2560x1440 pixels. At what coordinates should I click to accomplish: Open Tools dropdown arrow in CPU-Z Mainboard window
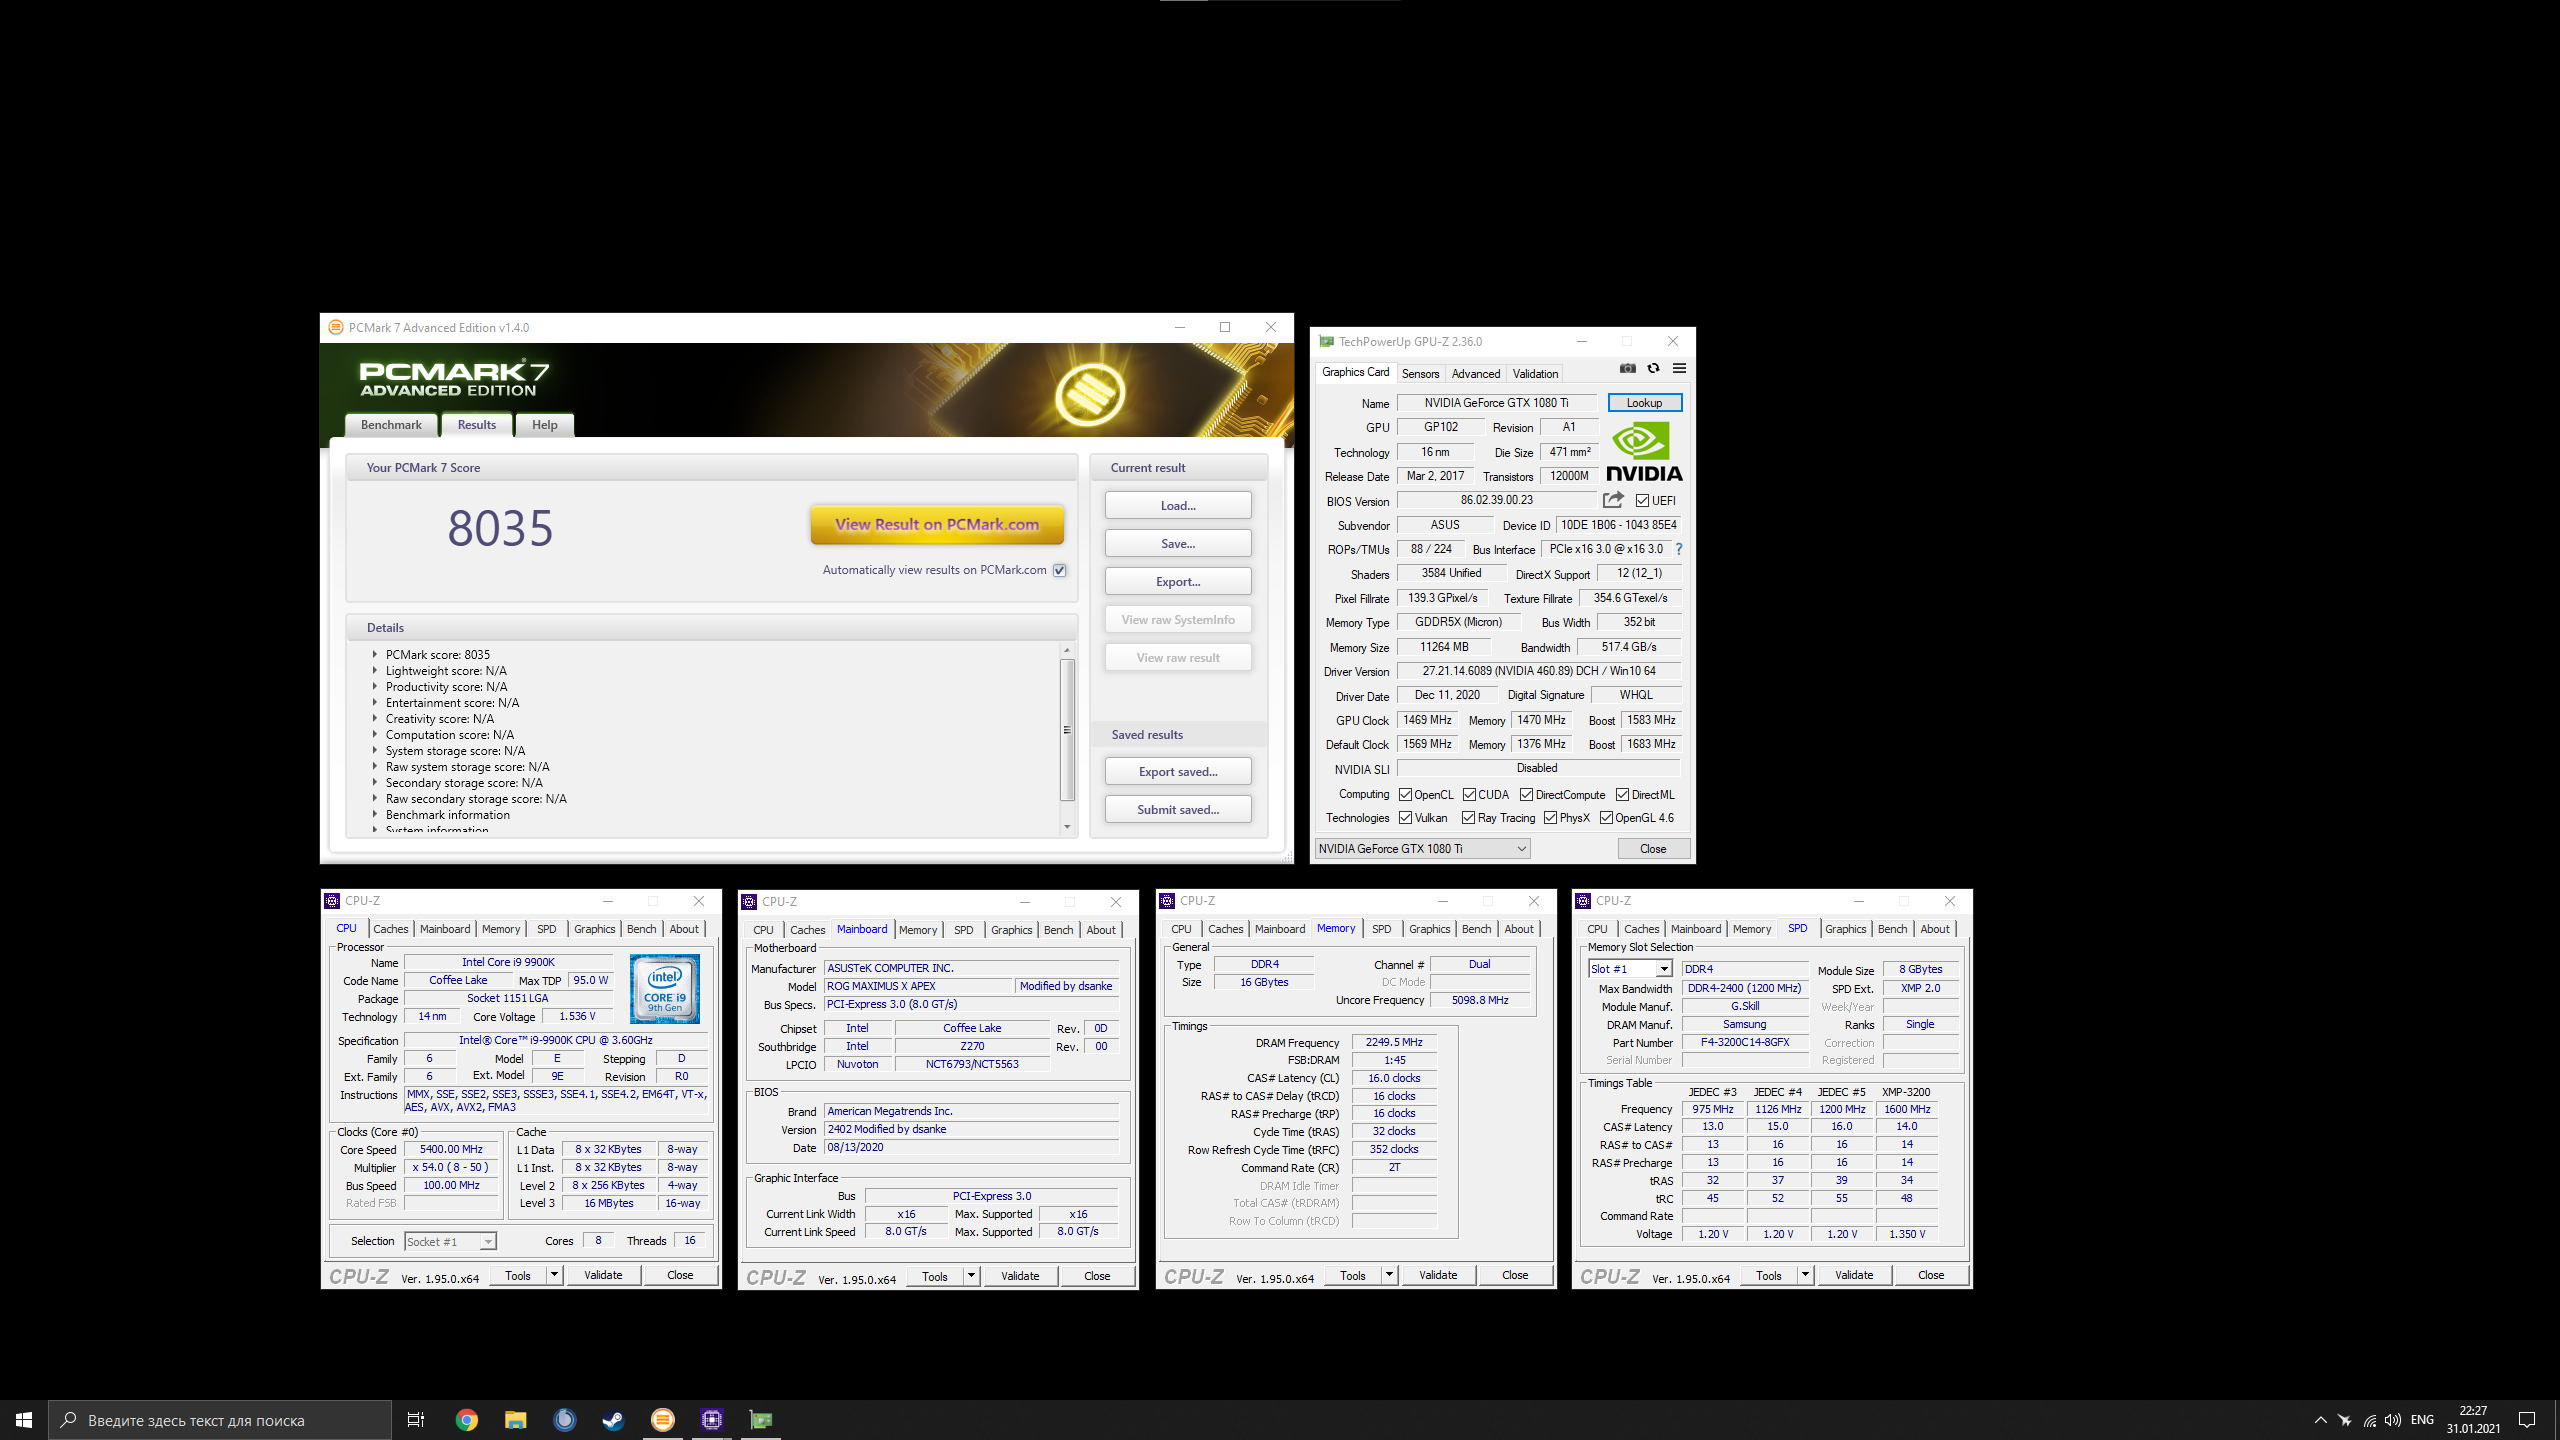[x=971, y=1276]
